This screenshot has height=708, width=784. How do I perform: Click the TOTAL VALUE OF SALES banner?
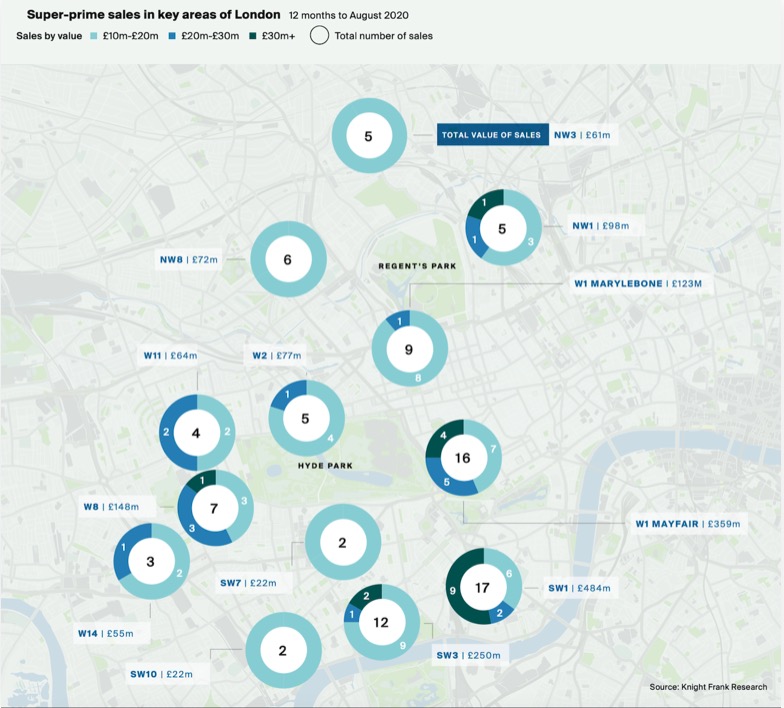[x=491, y=135]
